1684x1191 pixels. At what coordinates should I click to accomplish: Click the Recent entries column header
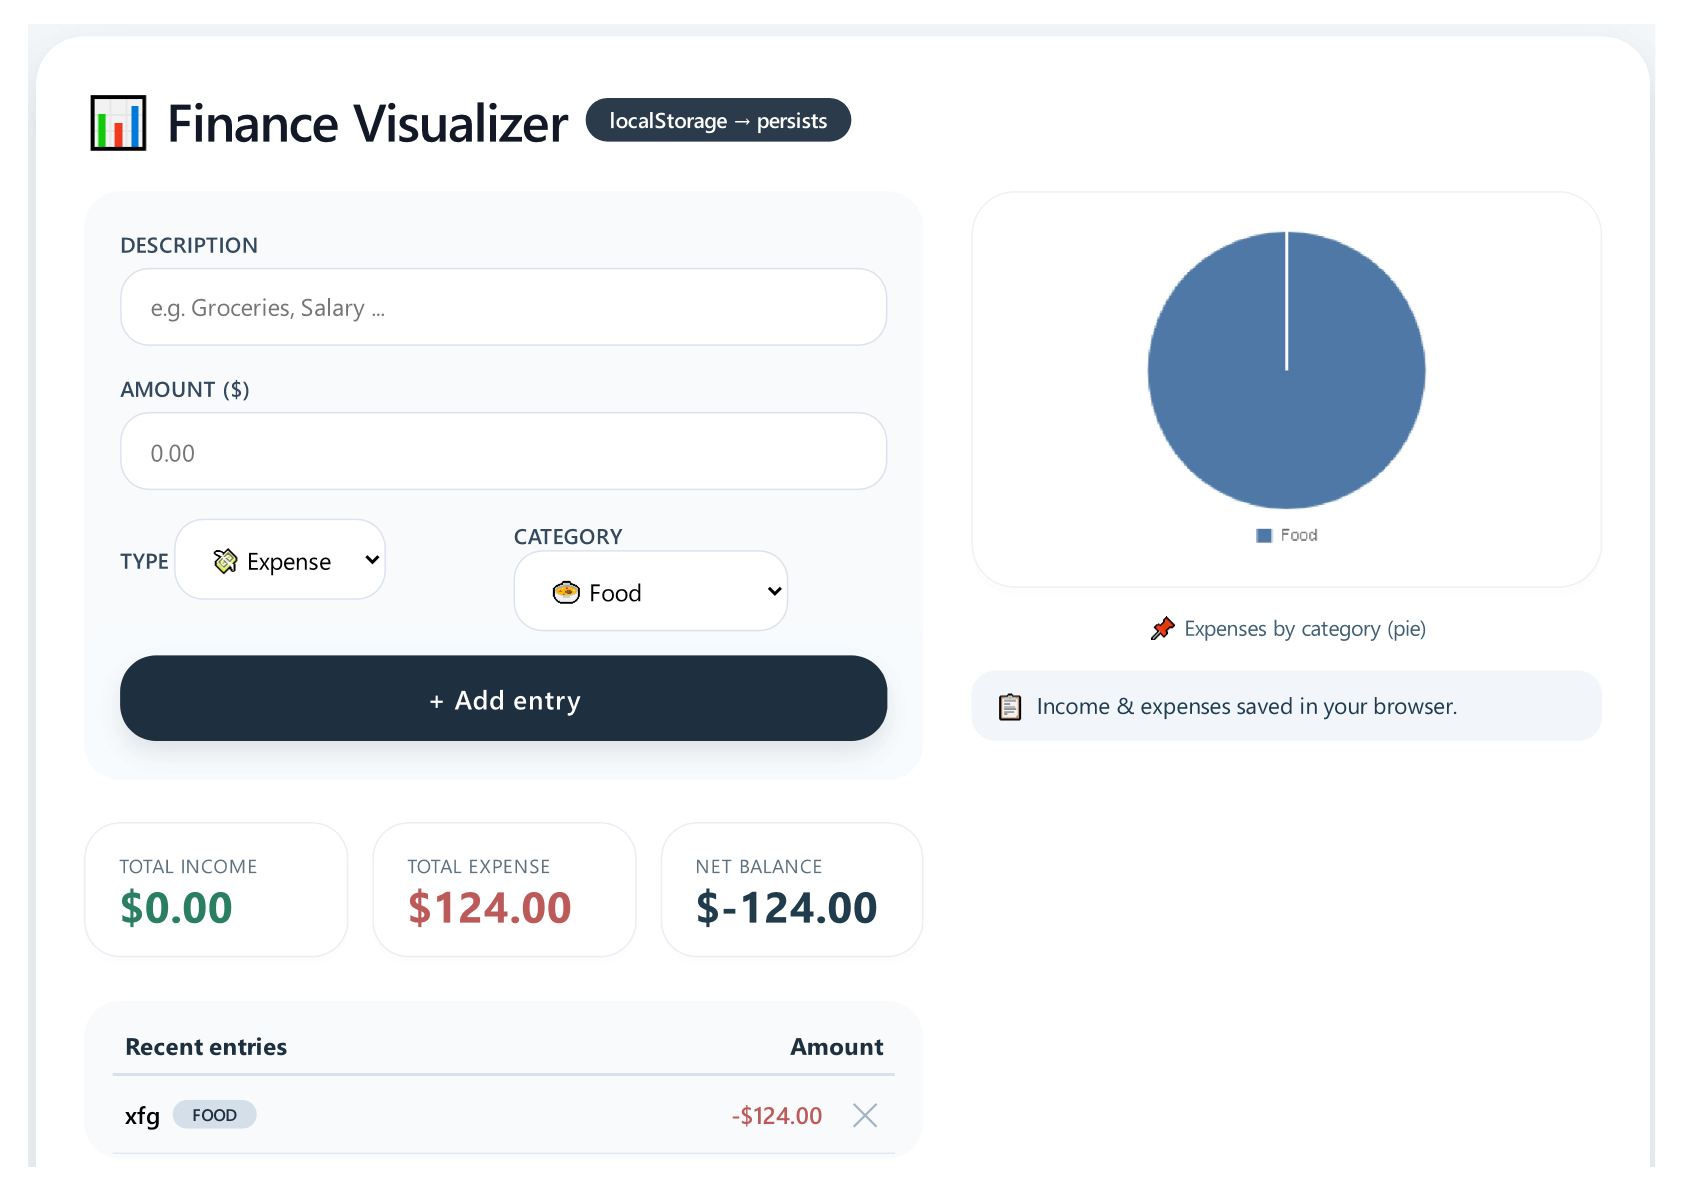pyautogui.click(x=206, y=1047)
